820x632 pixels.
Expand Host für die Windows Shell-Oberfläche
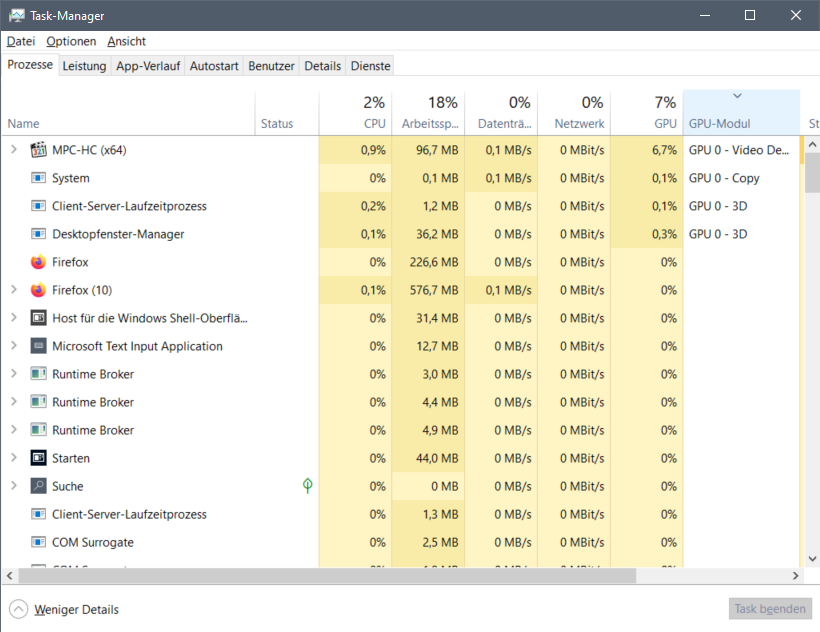coord(14,317)
